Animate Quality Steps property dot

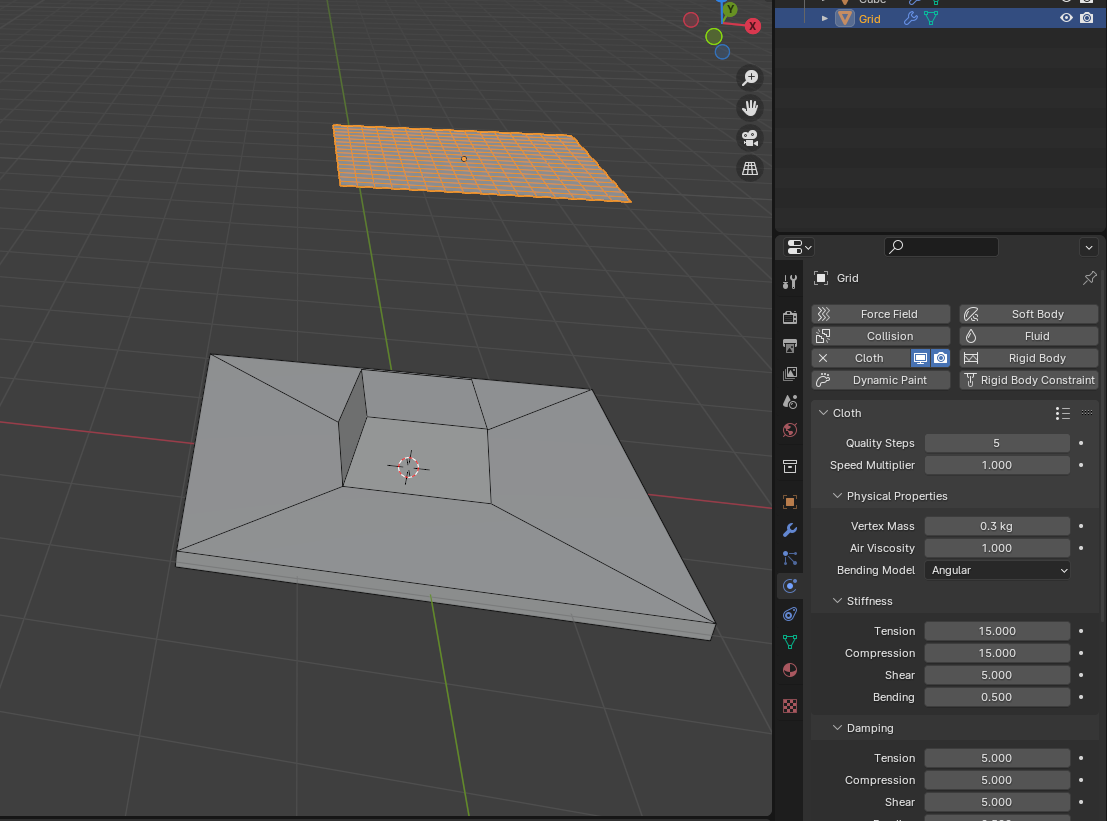(1081, 443)
